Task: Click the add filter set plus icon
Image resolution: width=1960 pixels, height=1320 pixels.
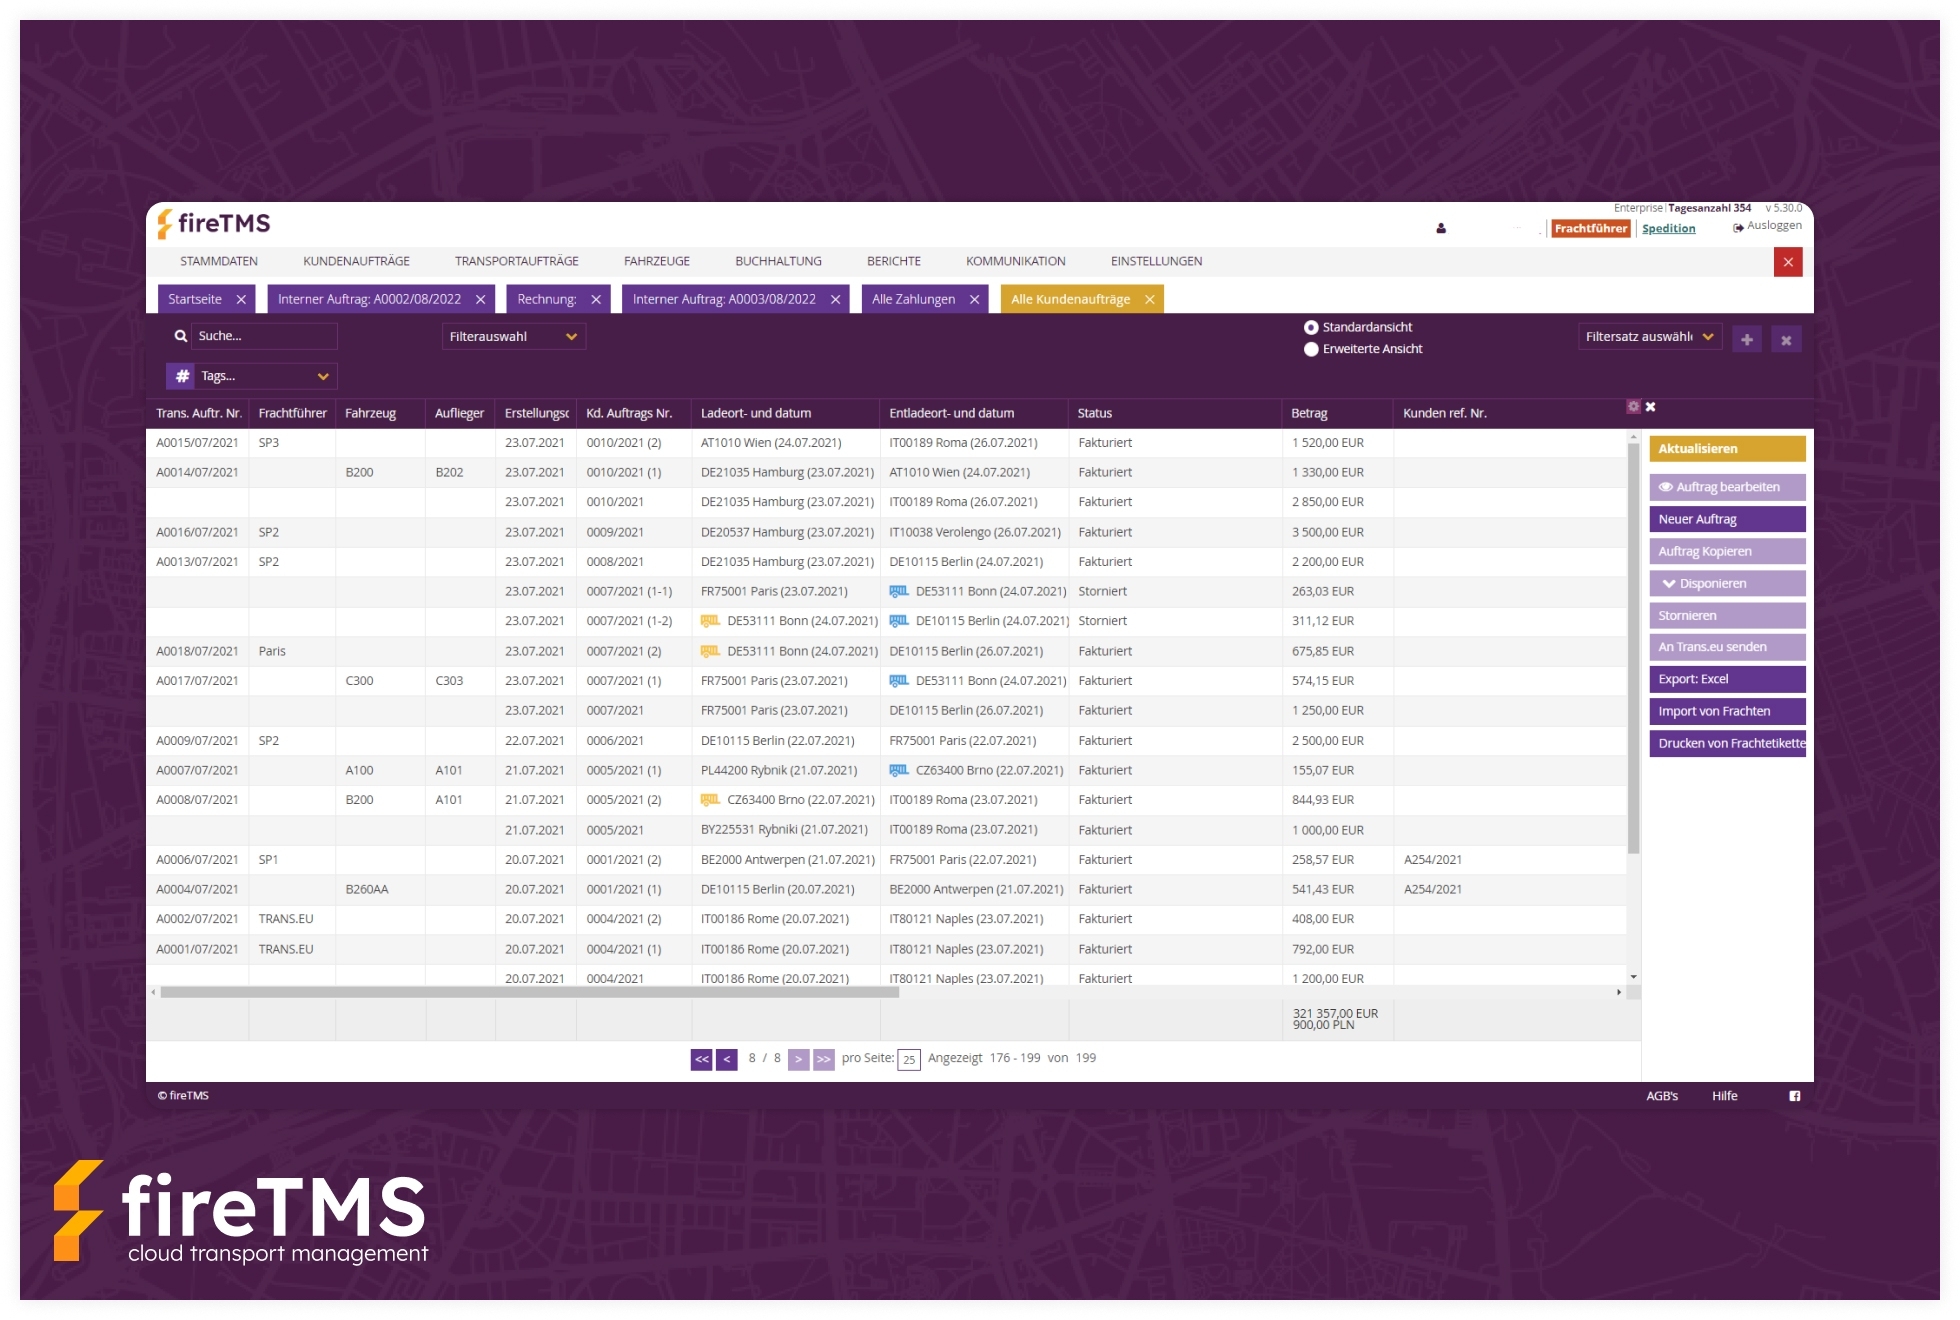Action: (1747, 340)
